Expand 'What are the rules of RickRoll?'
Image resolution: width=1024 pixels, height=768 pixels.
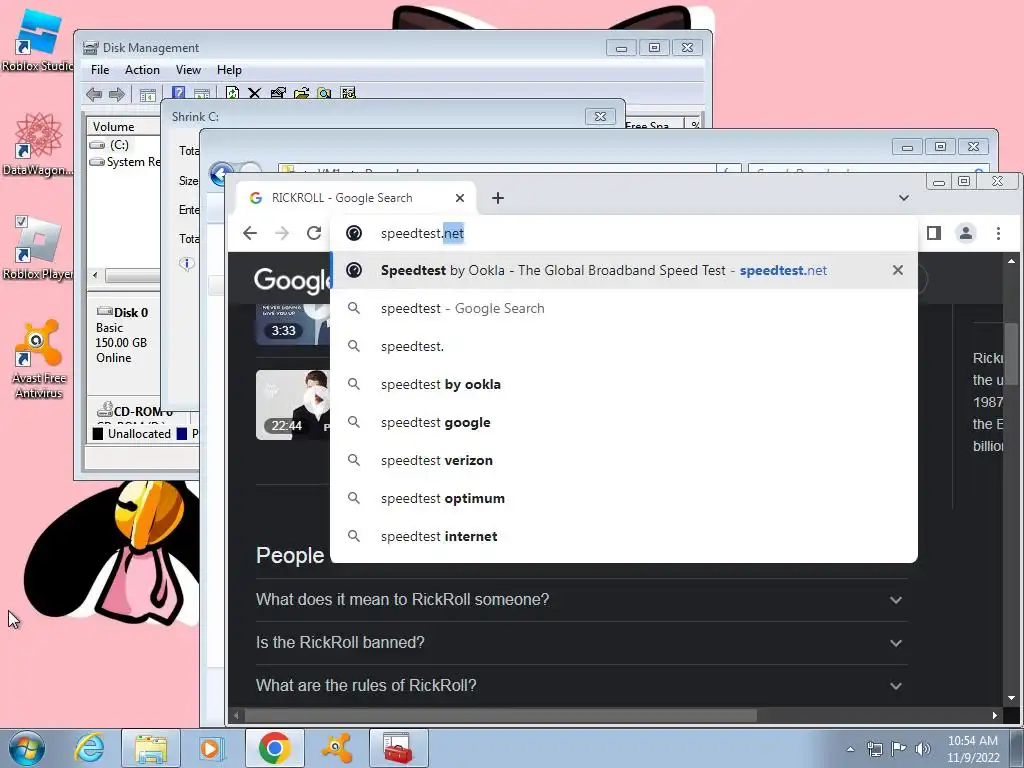click(581, 686)
